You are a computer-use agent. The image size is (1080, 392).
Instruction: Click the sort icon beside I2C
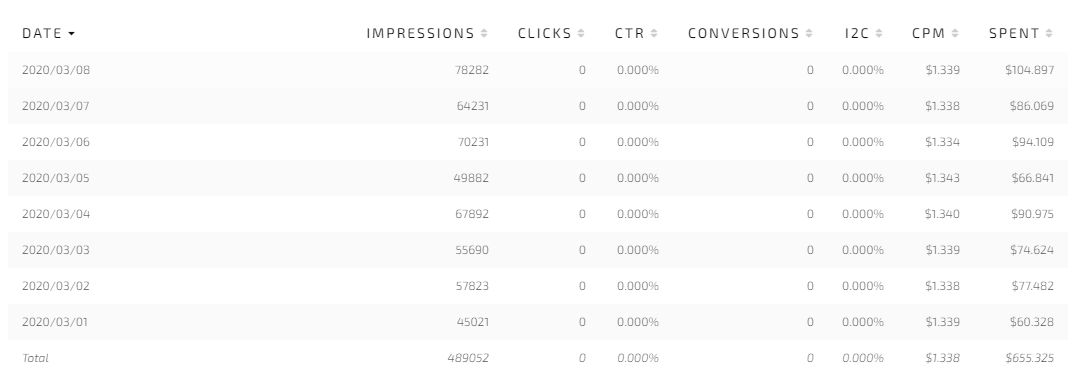[880, 33]
